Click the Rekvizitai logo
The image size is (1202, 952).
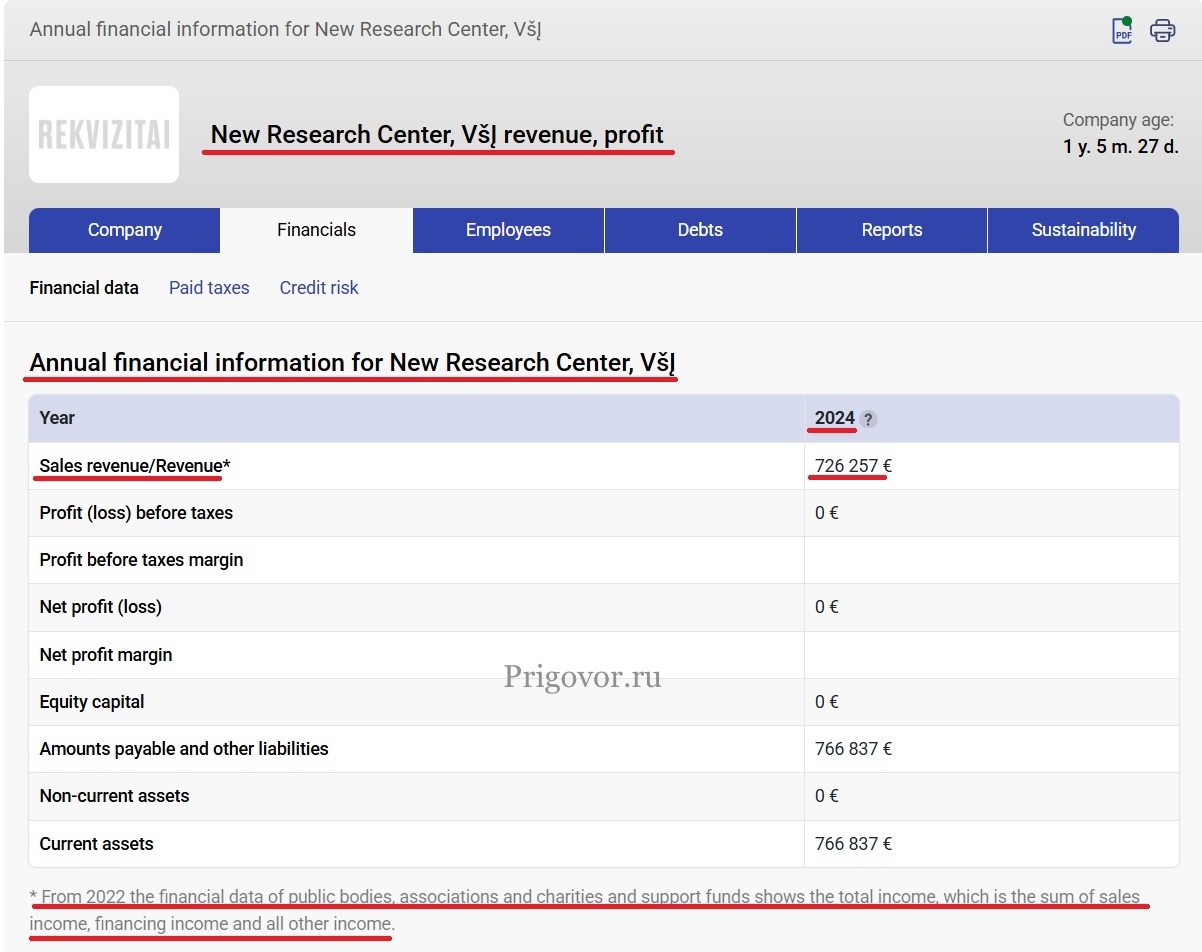104,134
